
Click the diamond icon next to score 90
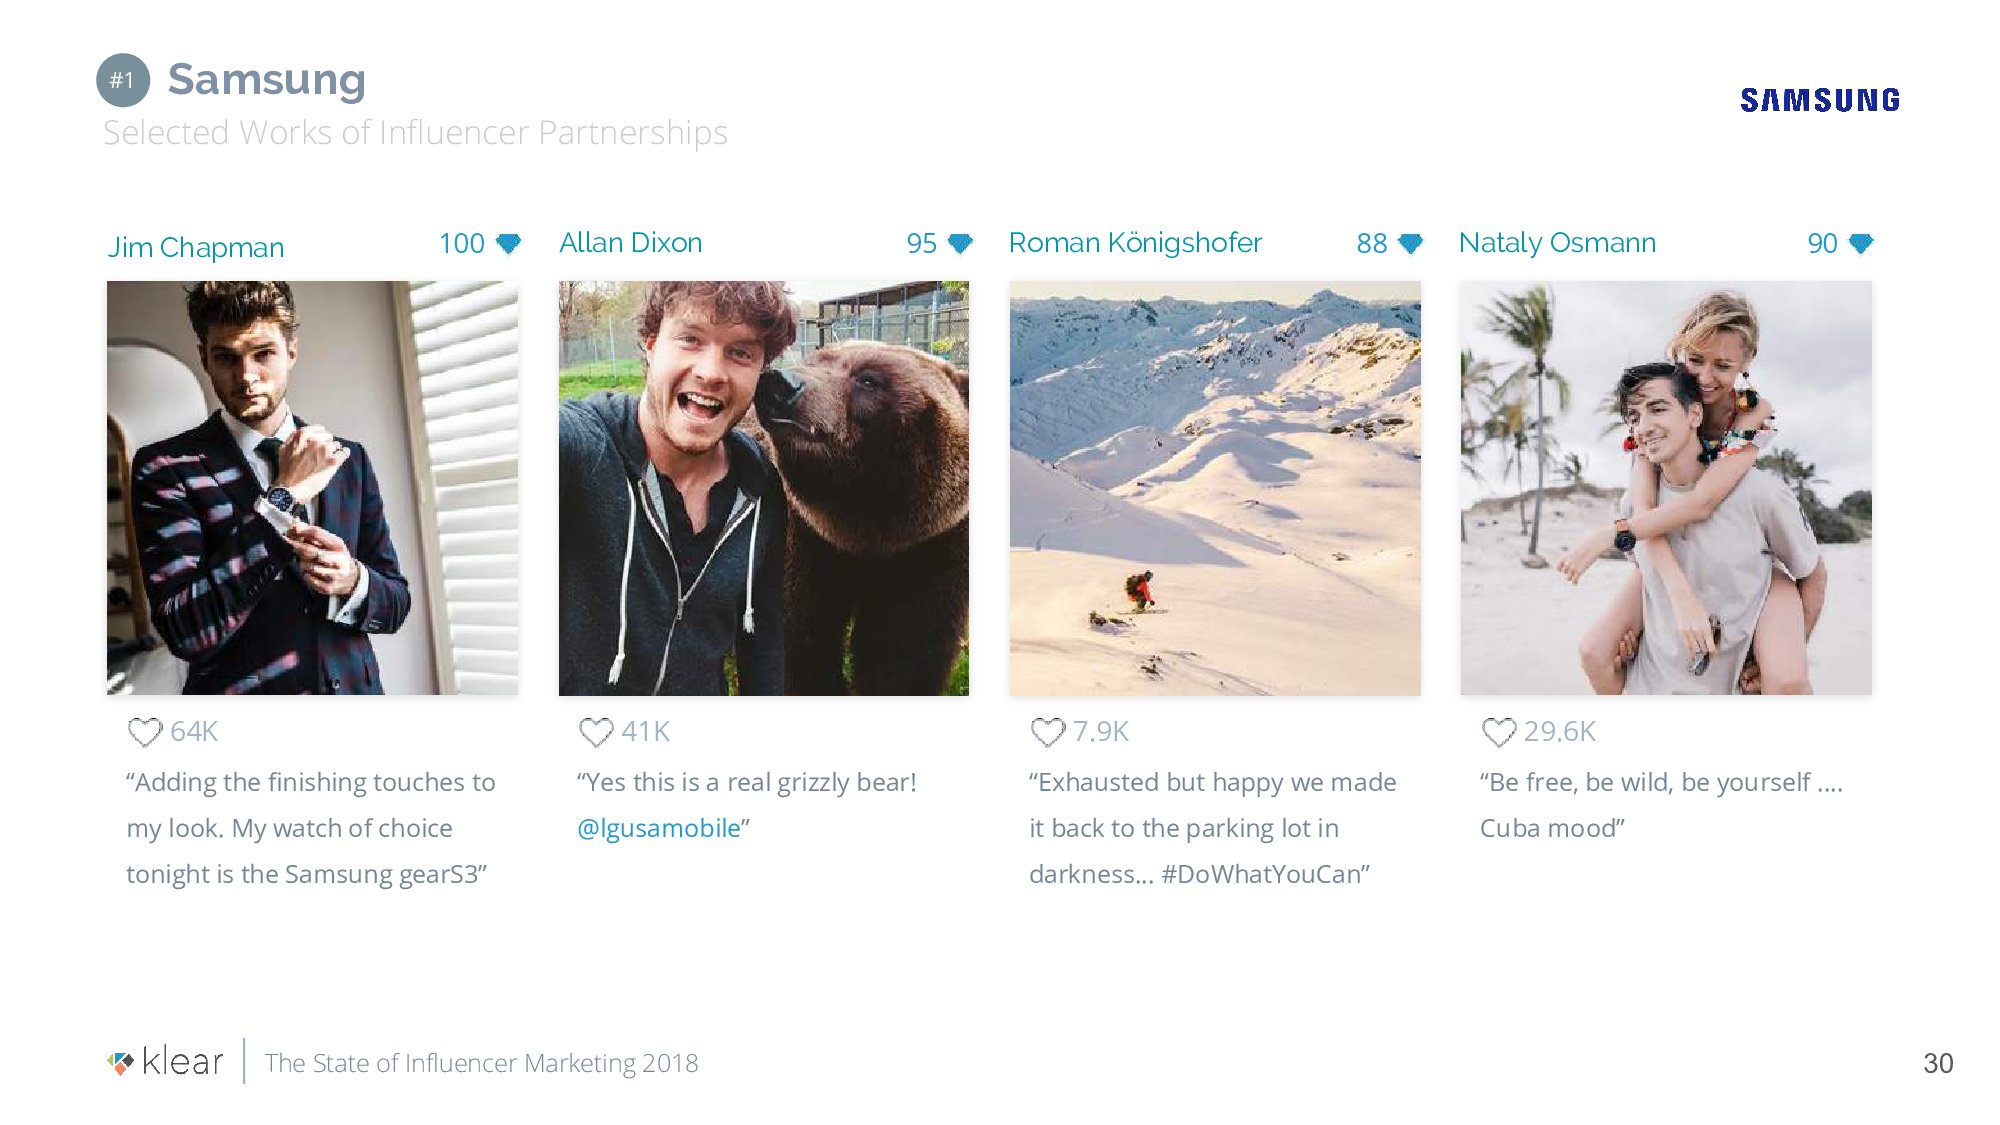pyautogui.click(x=1861, y=243)
